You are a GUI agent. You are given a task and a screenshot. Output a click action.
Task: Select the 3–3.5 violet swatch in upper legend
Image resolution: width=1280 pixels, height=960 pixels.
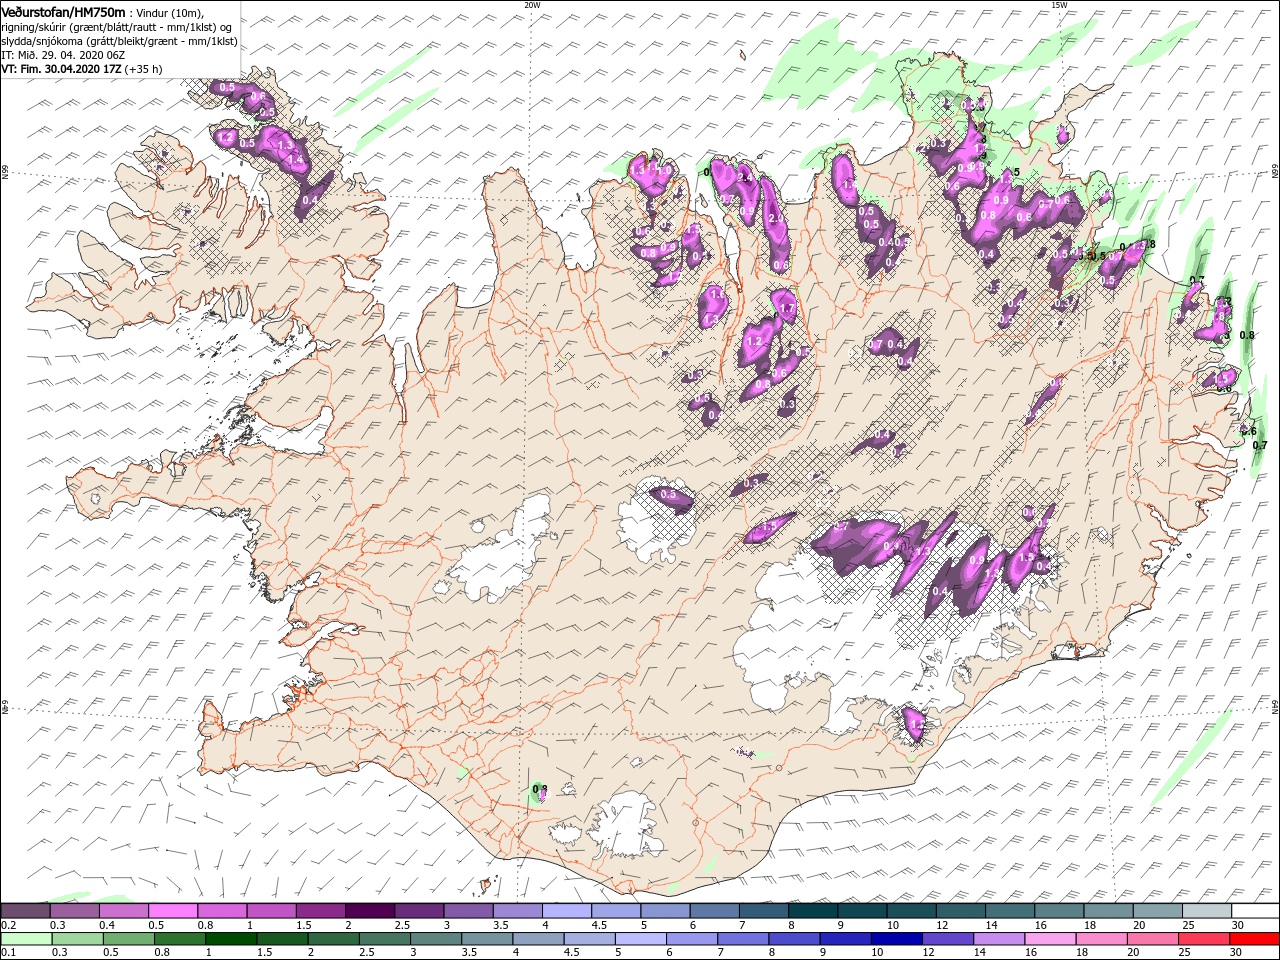pyautogui.click(x=468, y=910)
